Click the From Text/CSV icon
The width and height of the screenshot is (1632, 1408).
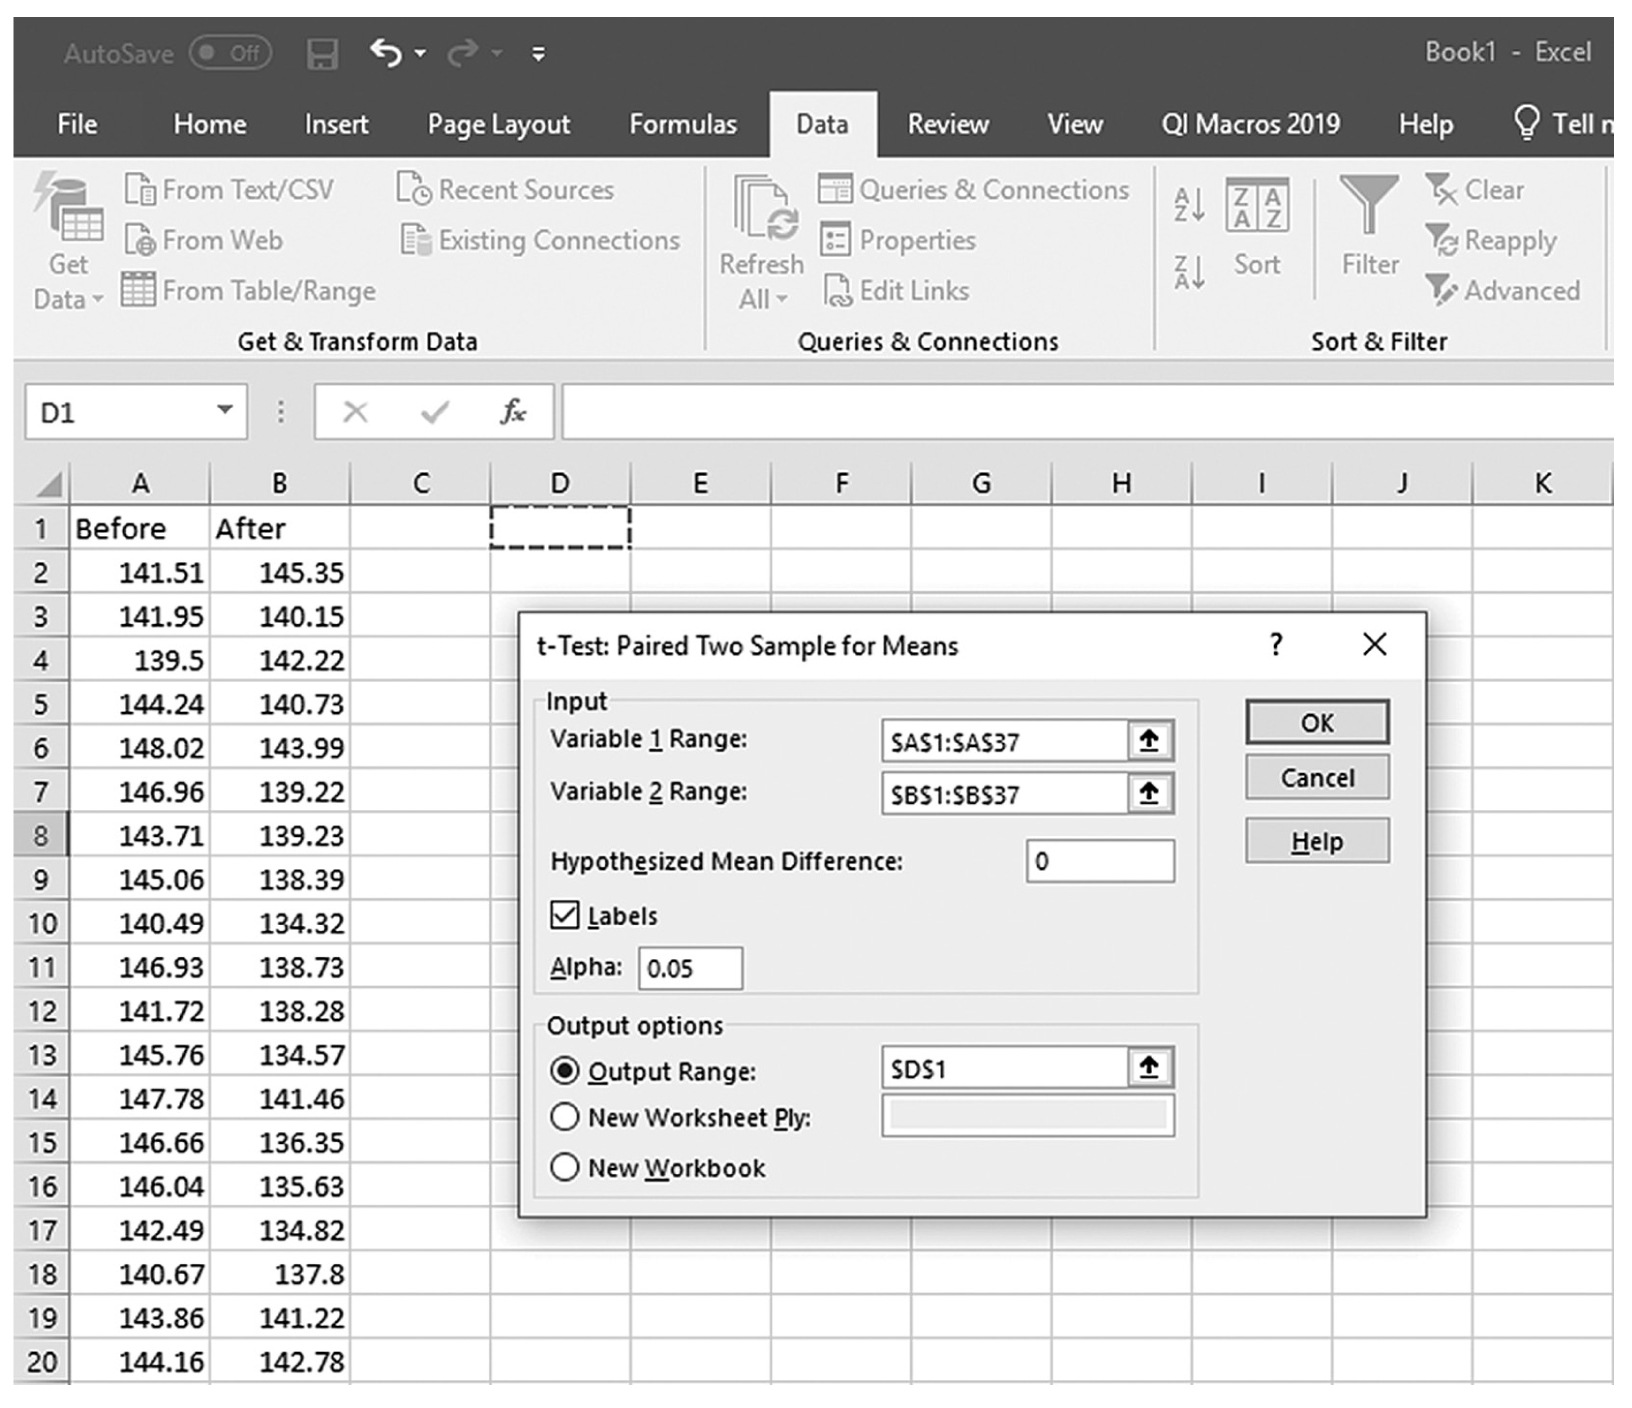(x=140, y=189)
